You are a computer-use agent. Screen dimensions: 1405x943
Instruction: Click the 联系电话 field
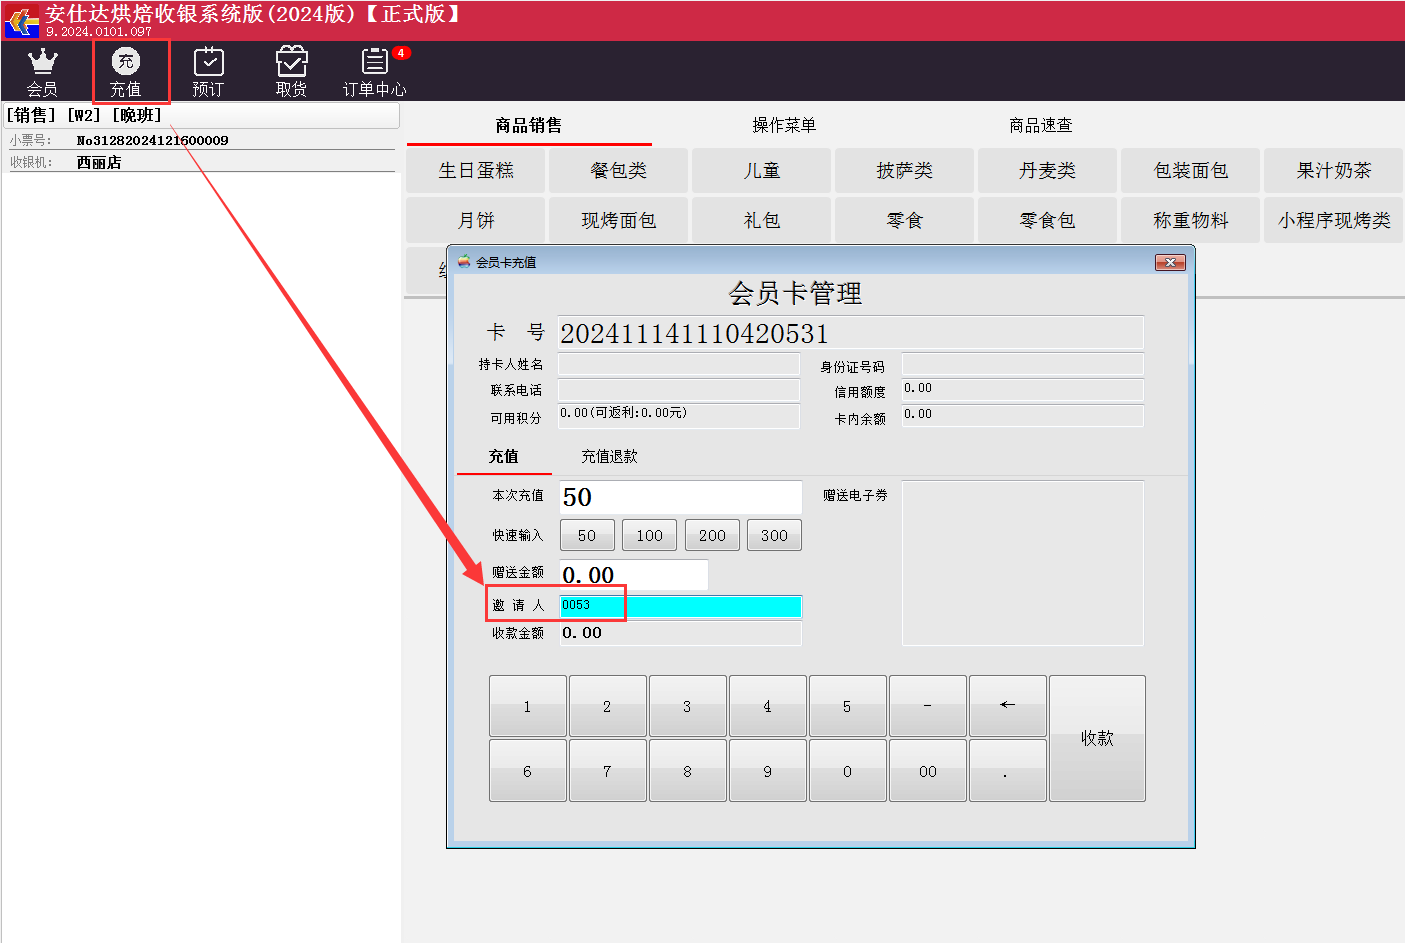click(x=679, y=390)
